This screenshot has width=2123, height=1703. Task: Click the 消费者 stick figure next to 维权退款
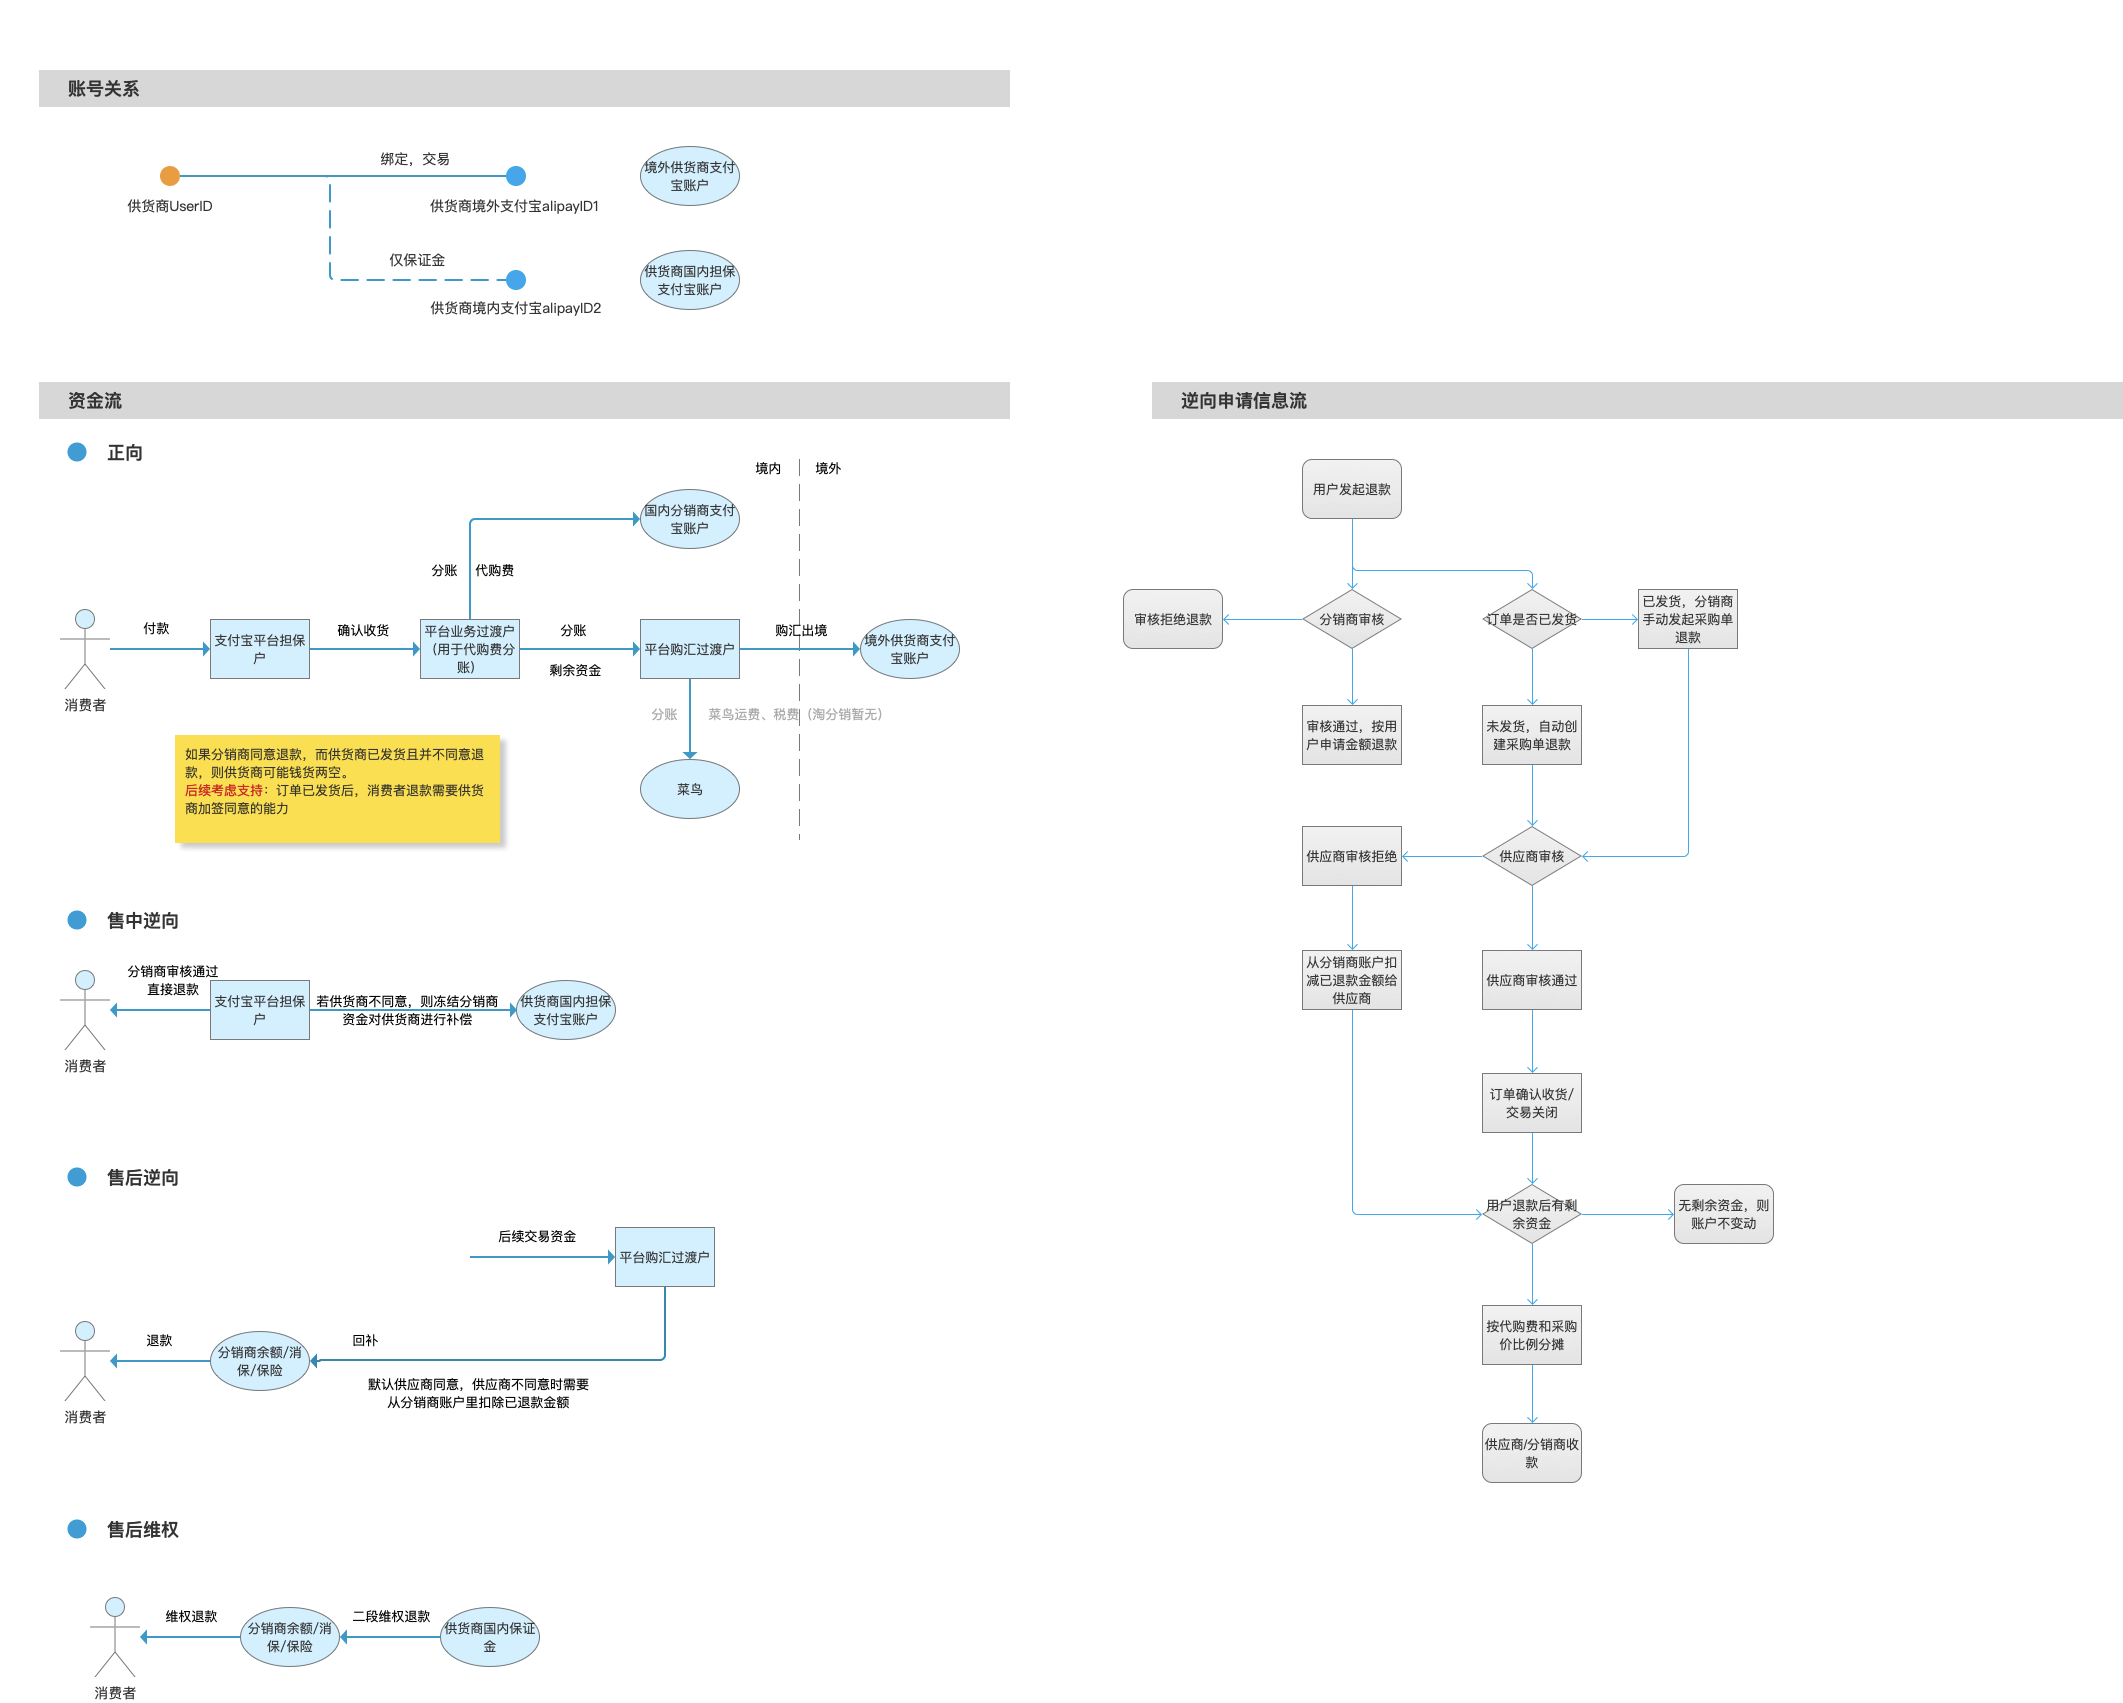(115, 1637)
